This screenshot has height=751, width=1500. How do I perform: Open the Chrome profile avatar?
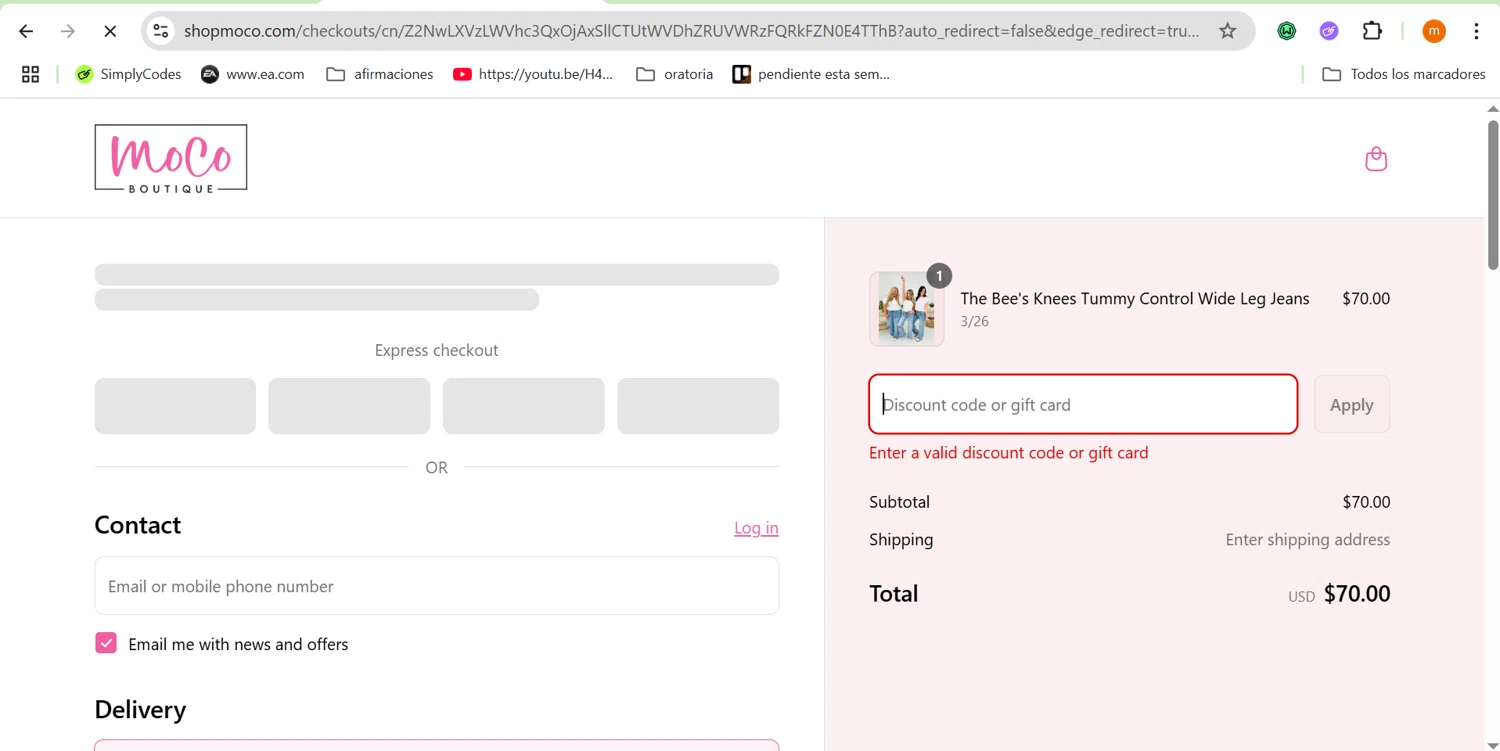coord(1433,31)
